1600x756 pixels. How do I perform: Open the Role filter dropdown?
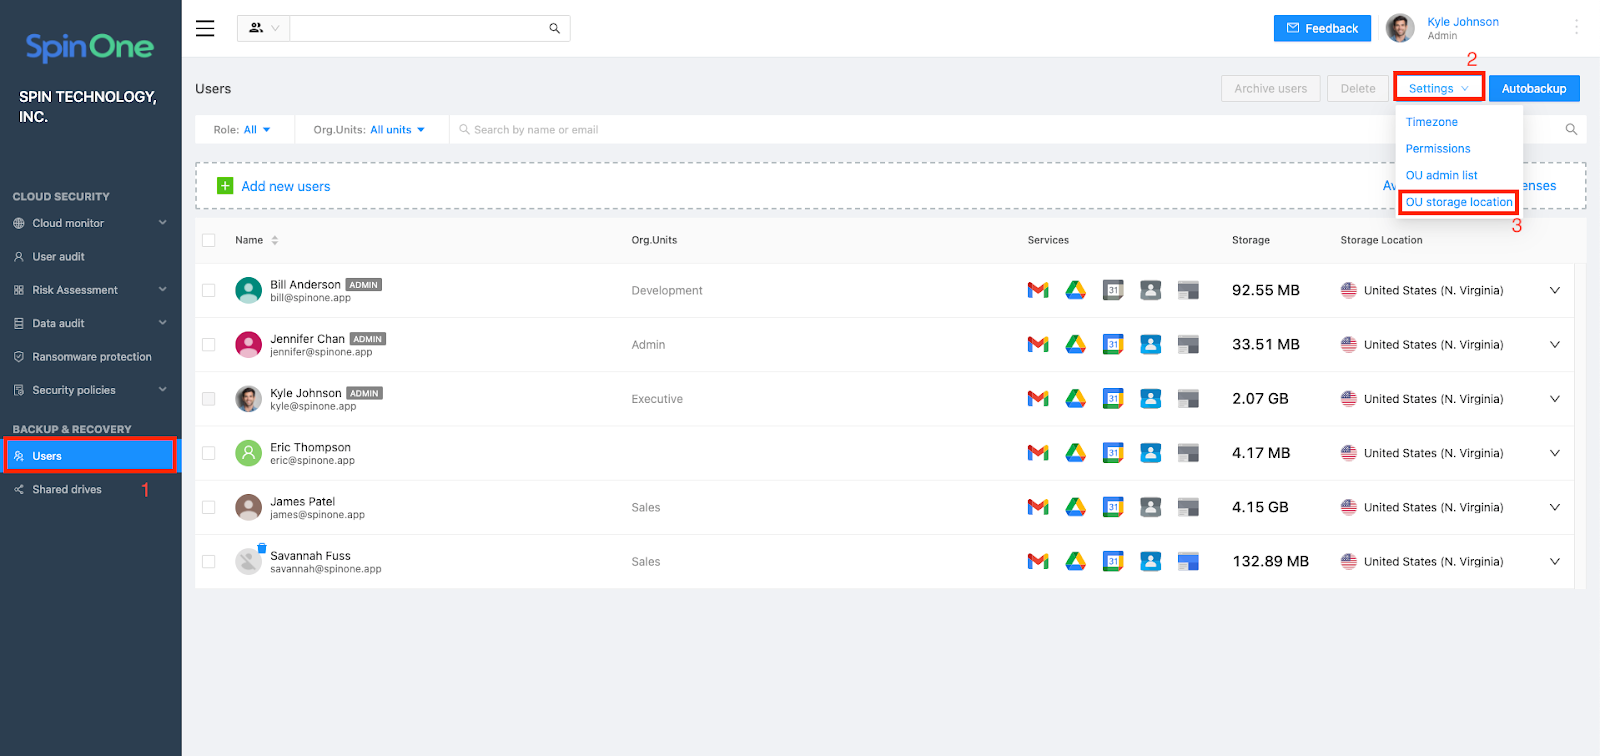243,130
